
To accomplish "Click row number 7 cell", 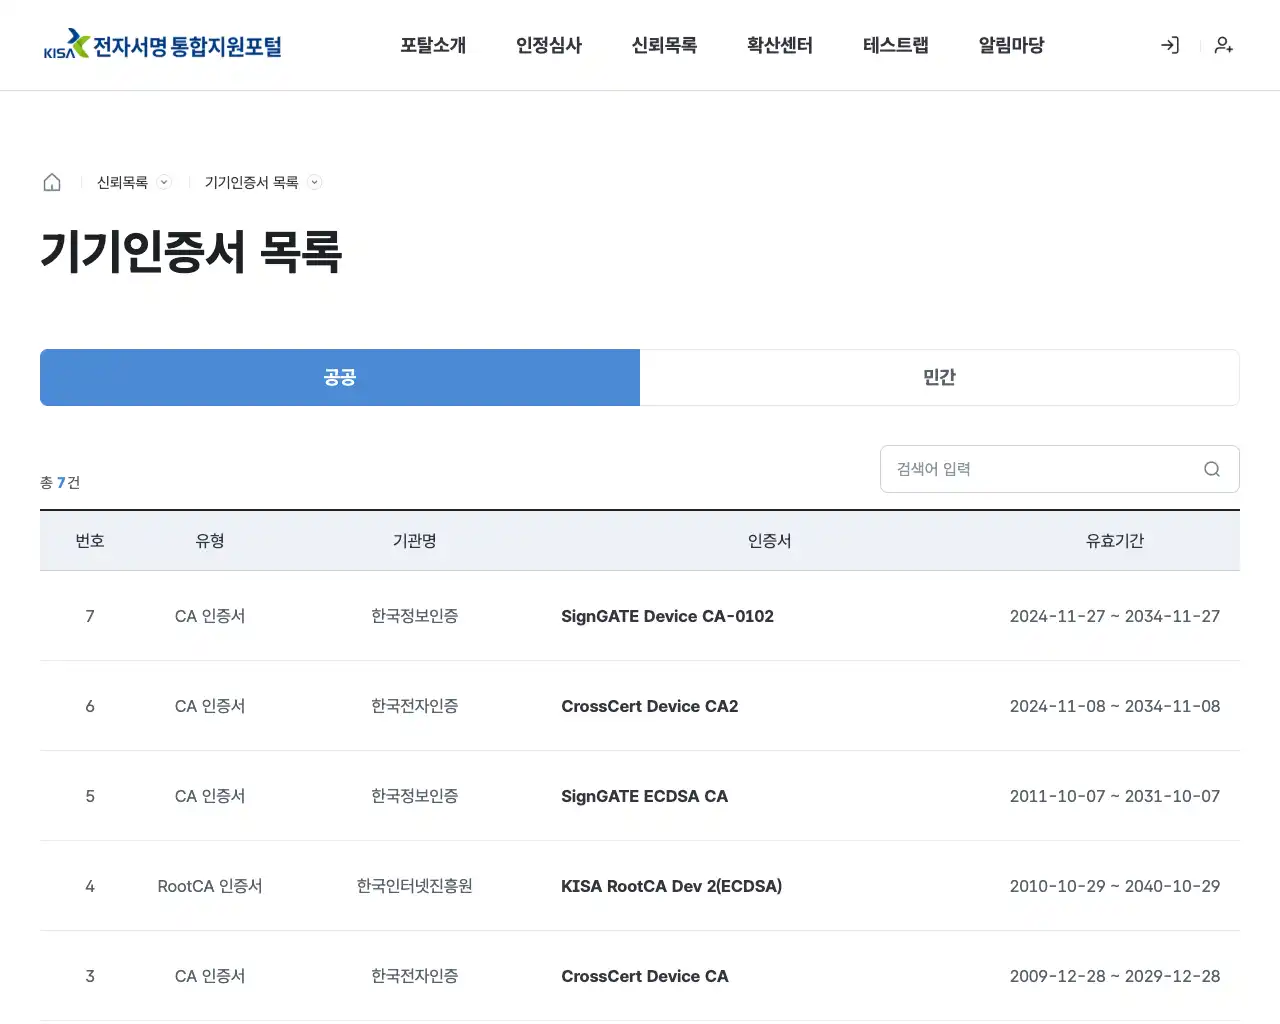I will pyautogui.click(x=90, y=616).
